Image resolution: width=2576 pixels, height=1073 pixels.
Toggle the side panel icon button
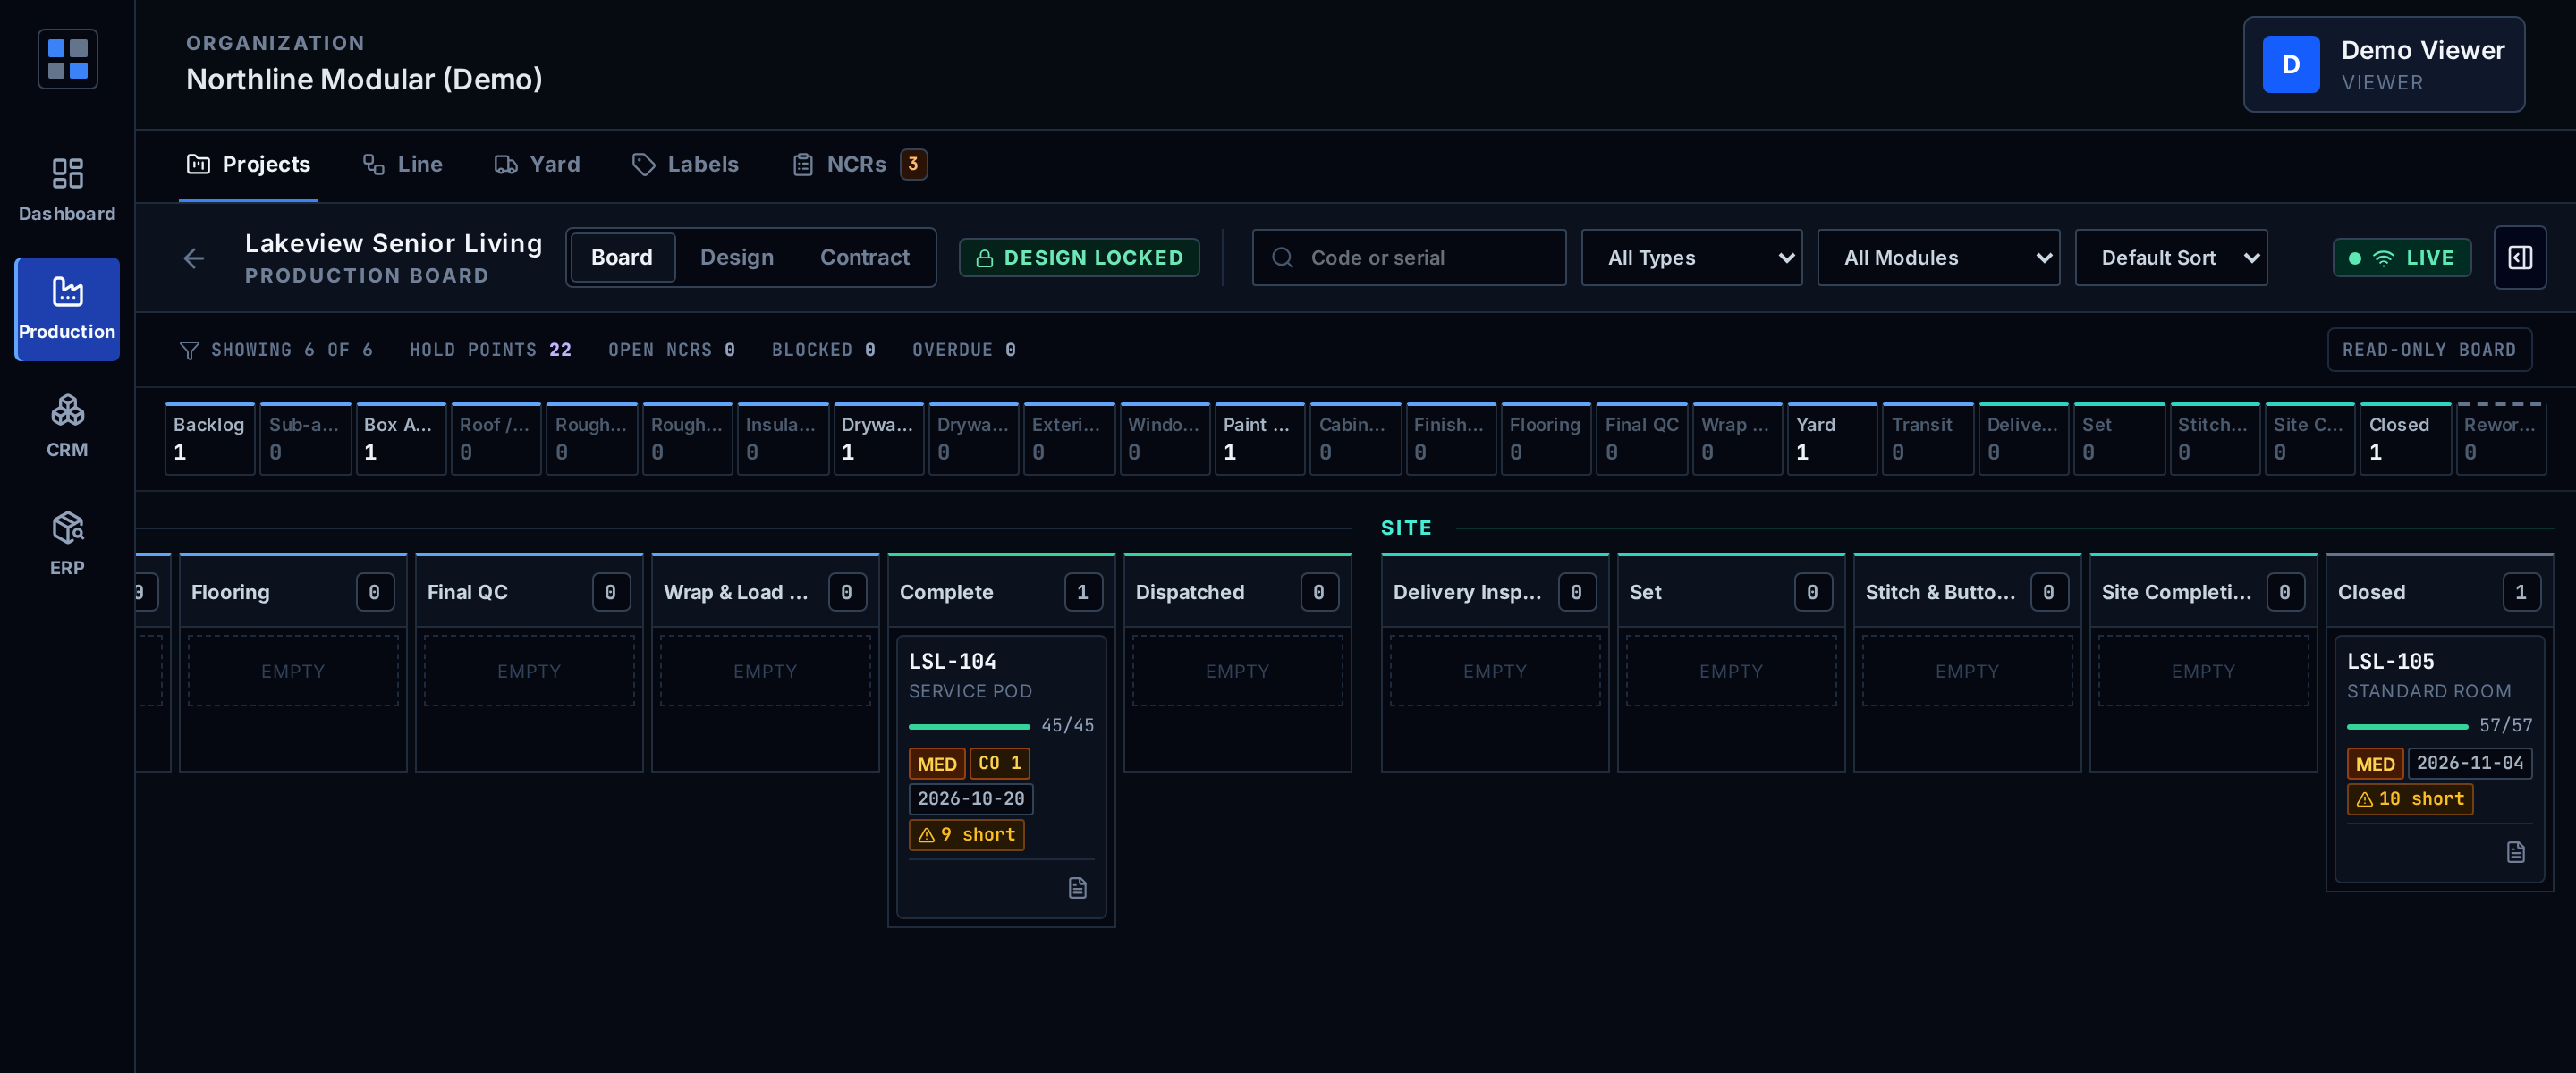(x=2519, y=258)
